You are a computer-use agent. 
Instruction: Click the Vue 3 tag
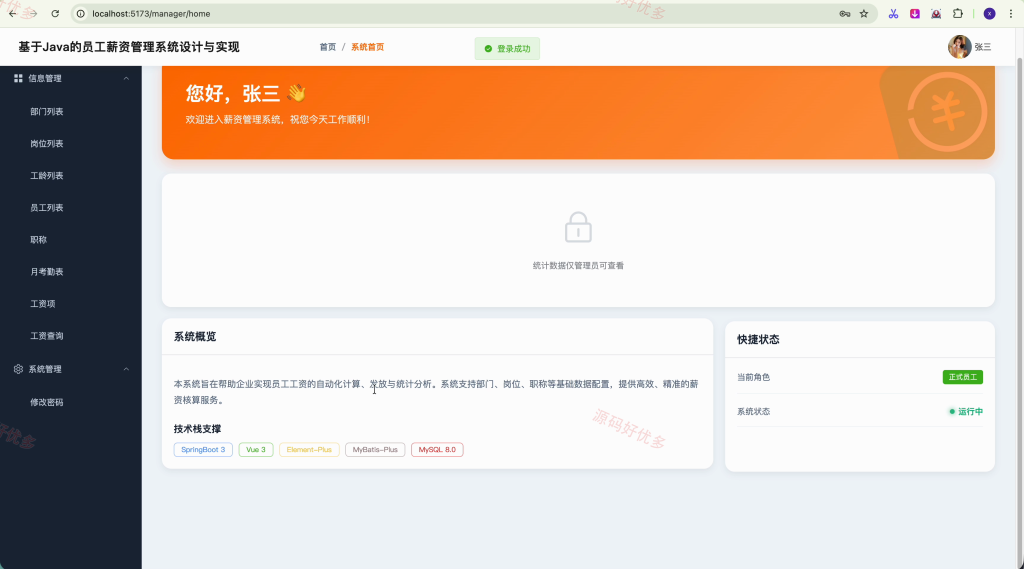pos(256,449)
